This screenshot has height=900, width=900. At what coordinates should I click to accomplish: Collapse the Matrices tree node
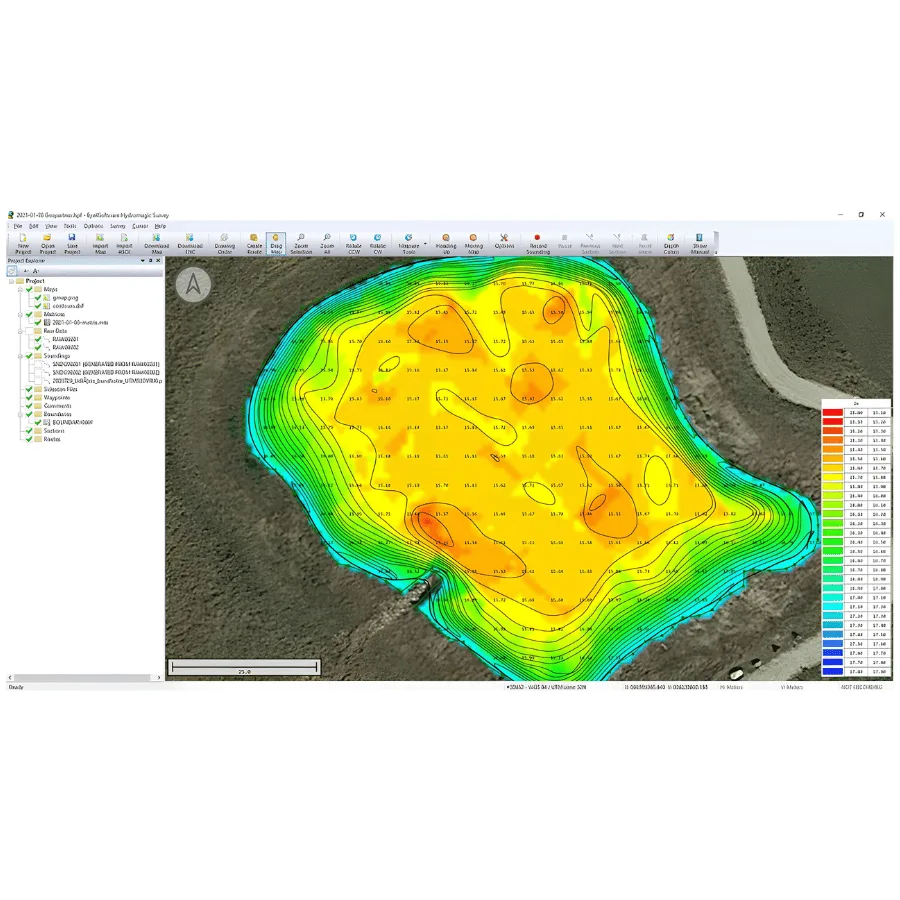(20, 314)
